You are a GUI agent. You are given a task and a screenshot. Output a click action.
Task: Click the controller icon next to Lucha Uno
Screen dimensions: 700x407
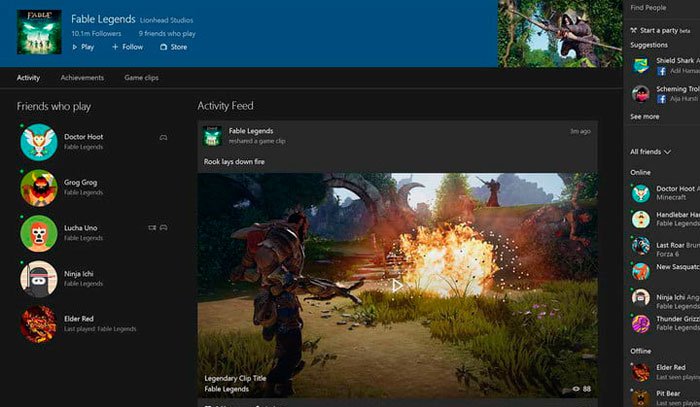164,228
